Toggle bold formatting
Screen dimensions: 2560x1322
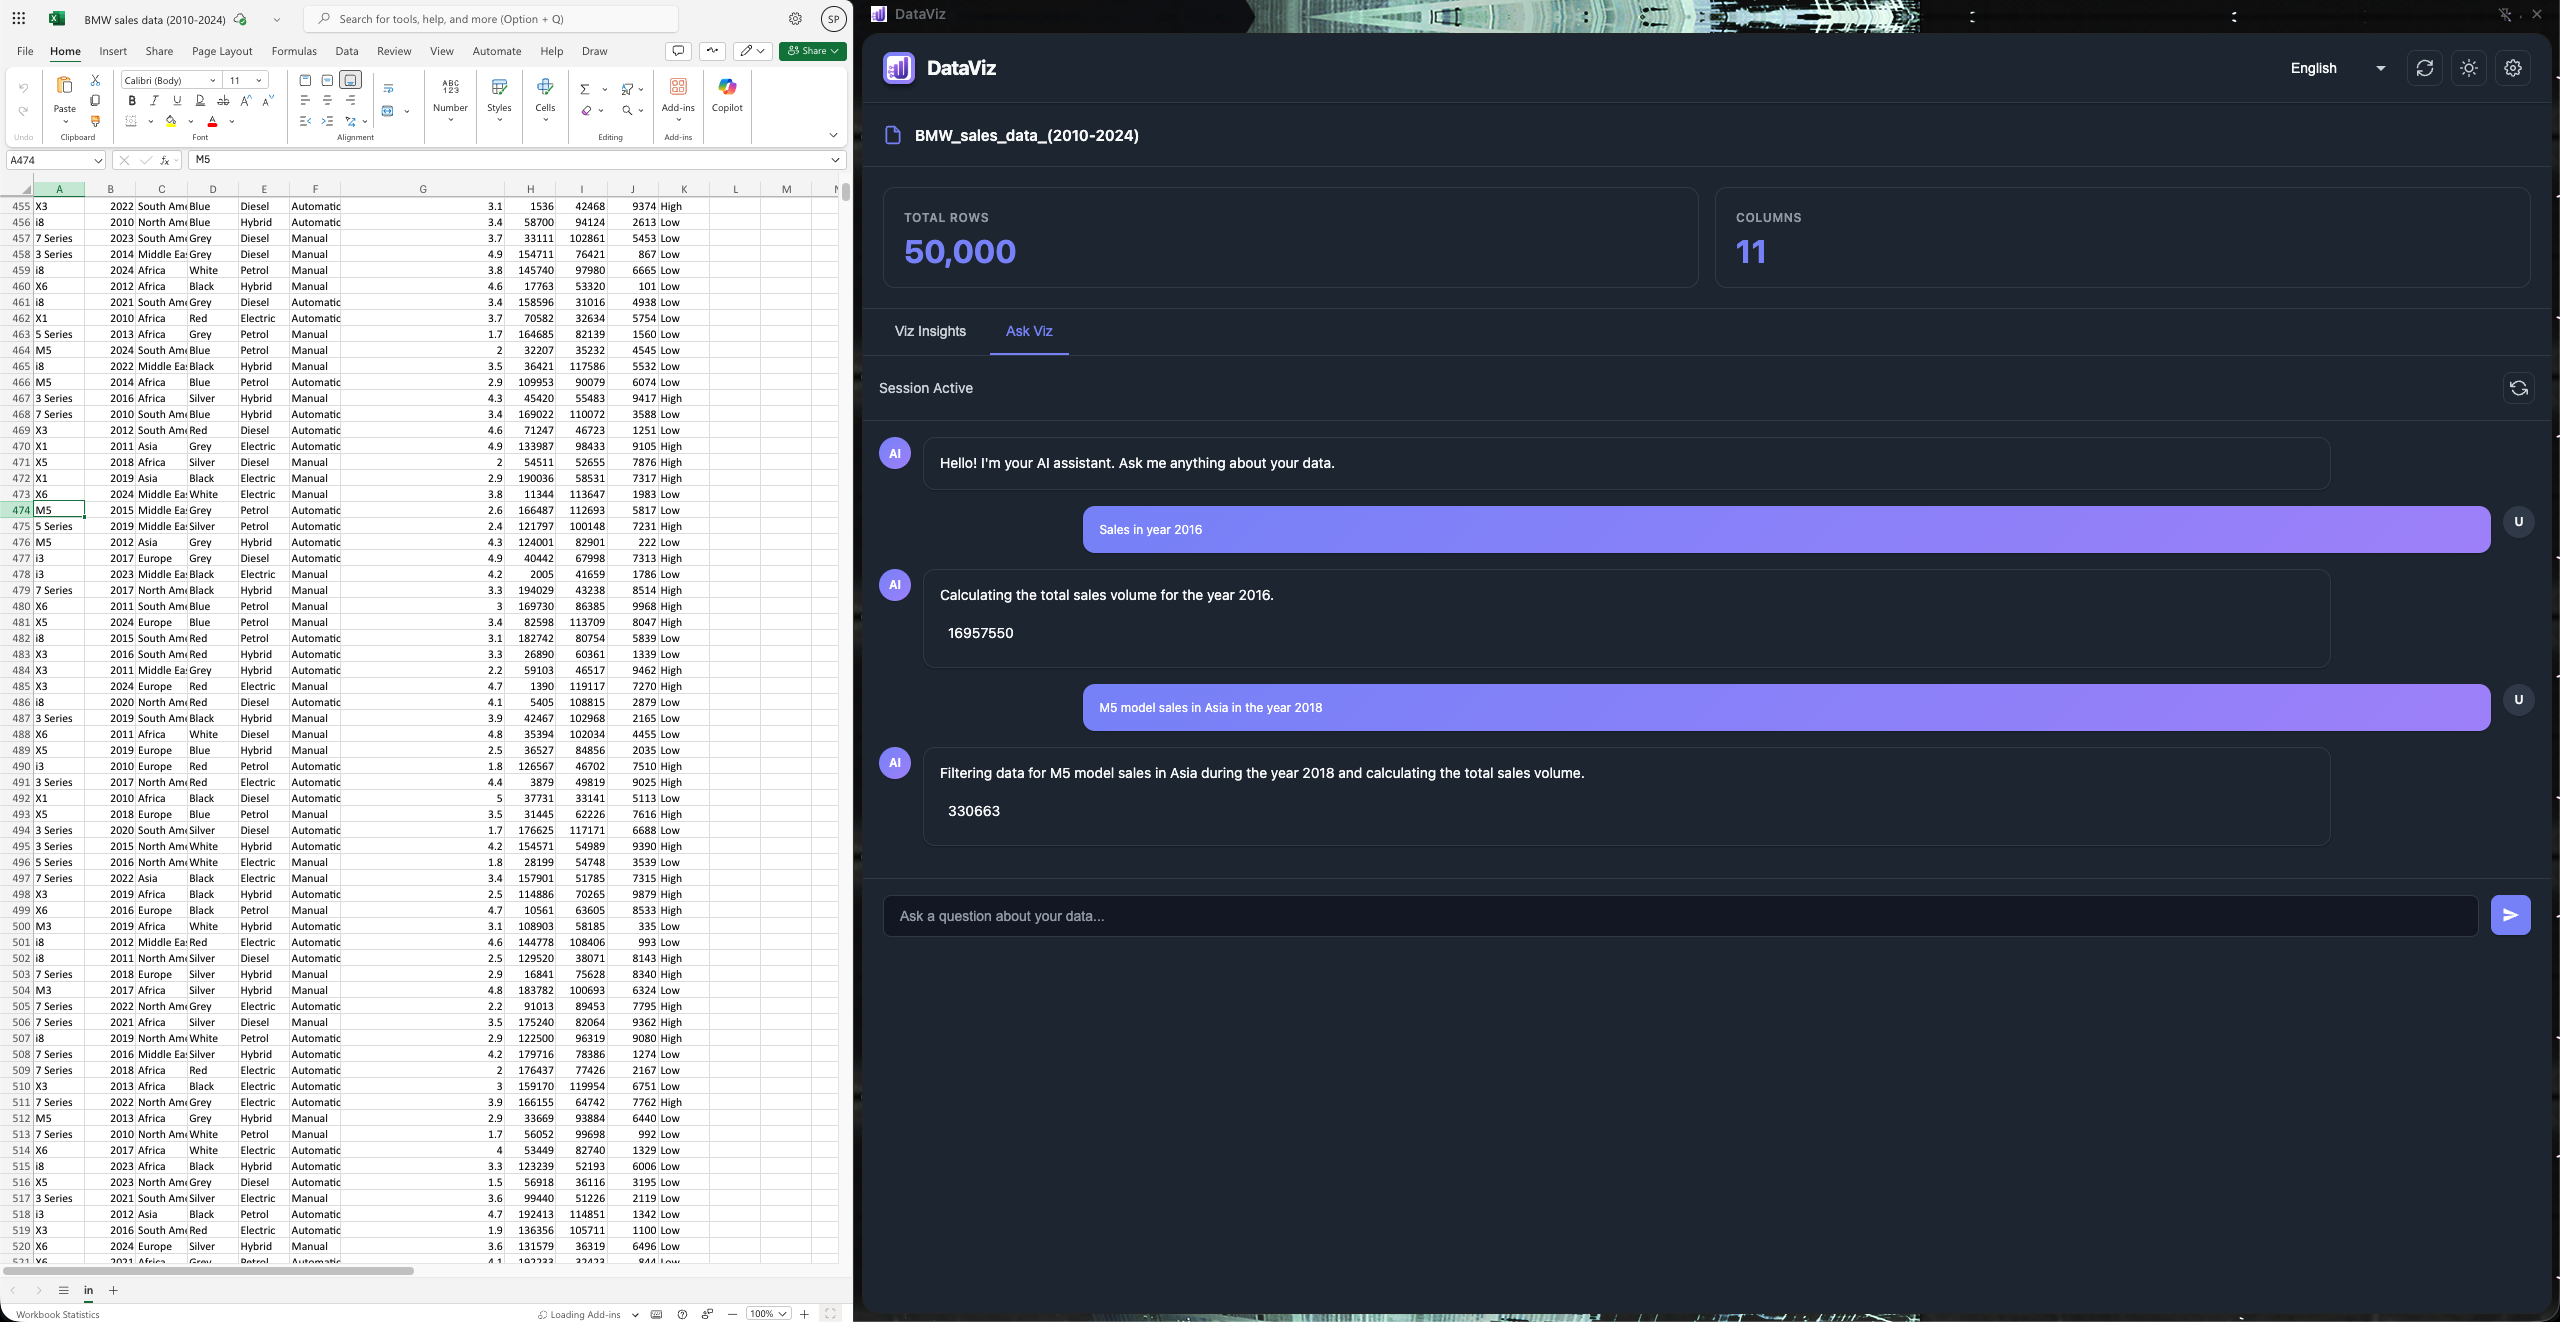(132, 100)
